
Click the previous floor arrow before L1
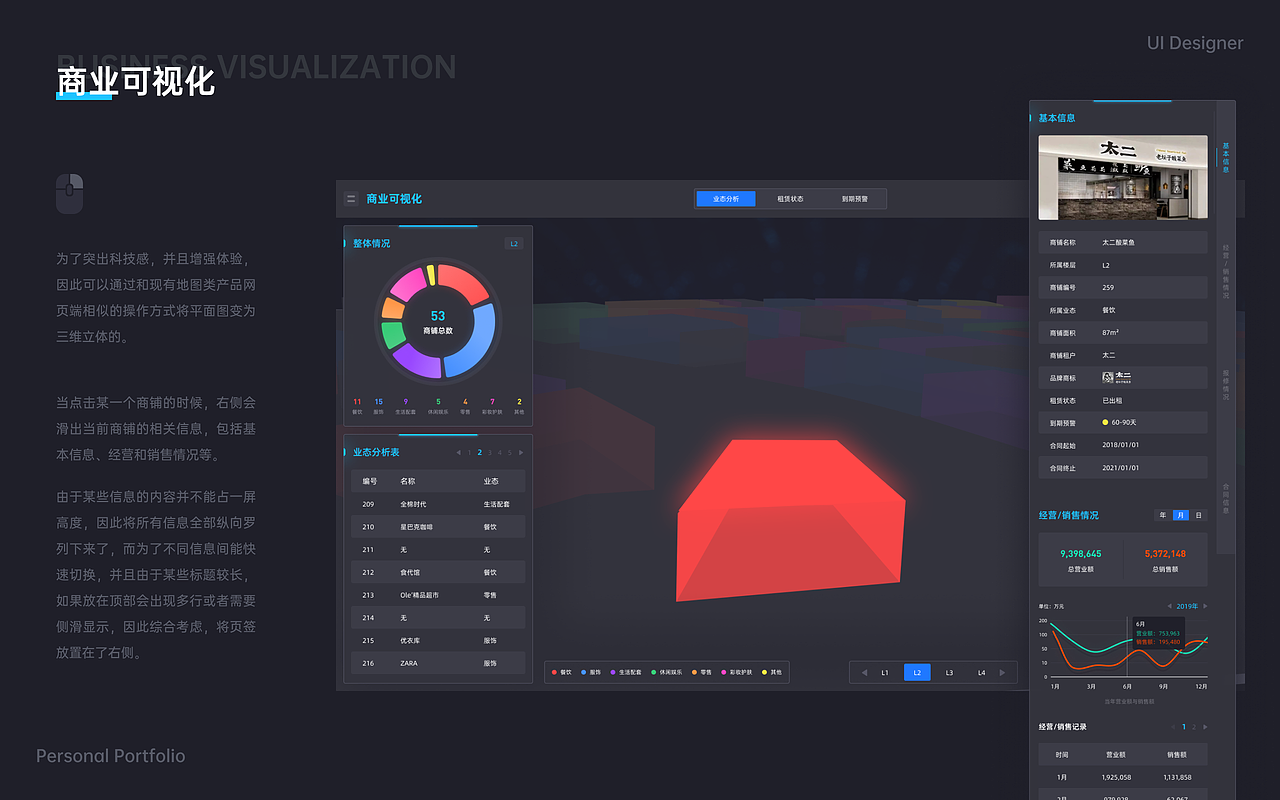point(864,673)
